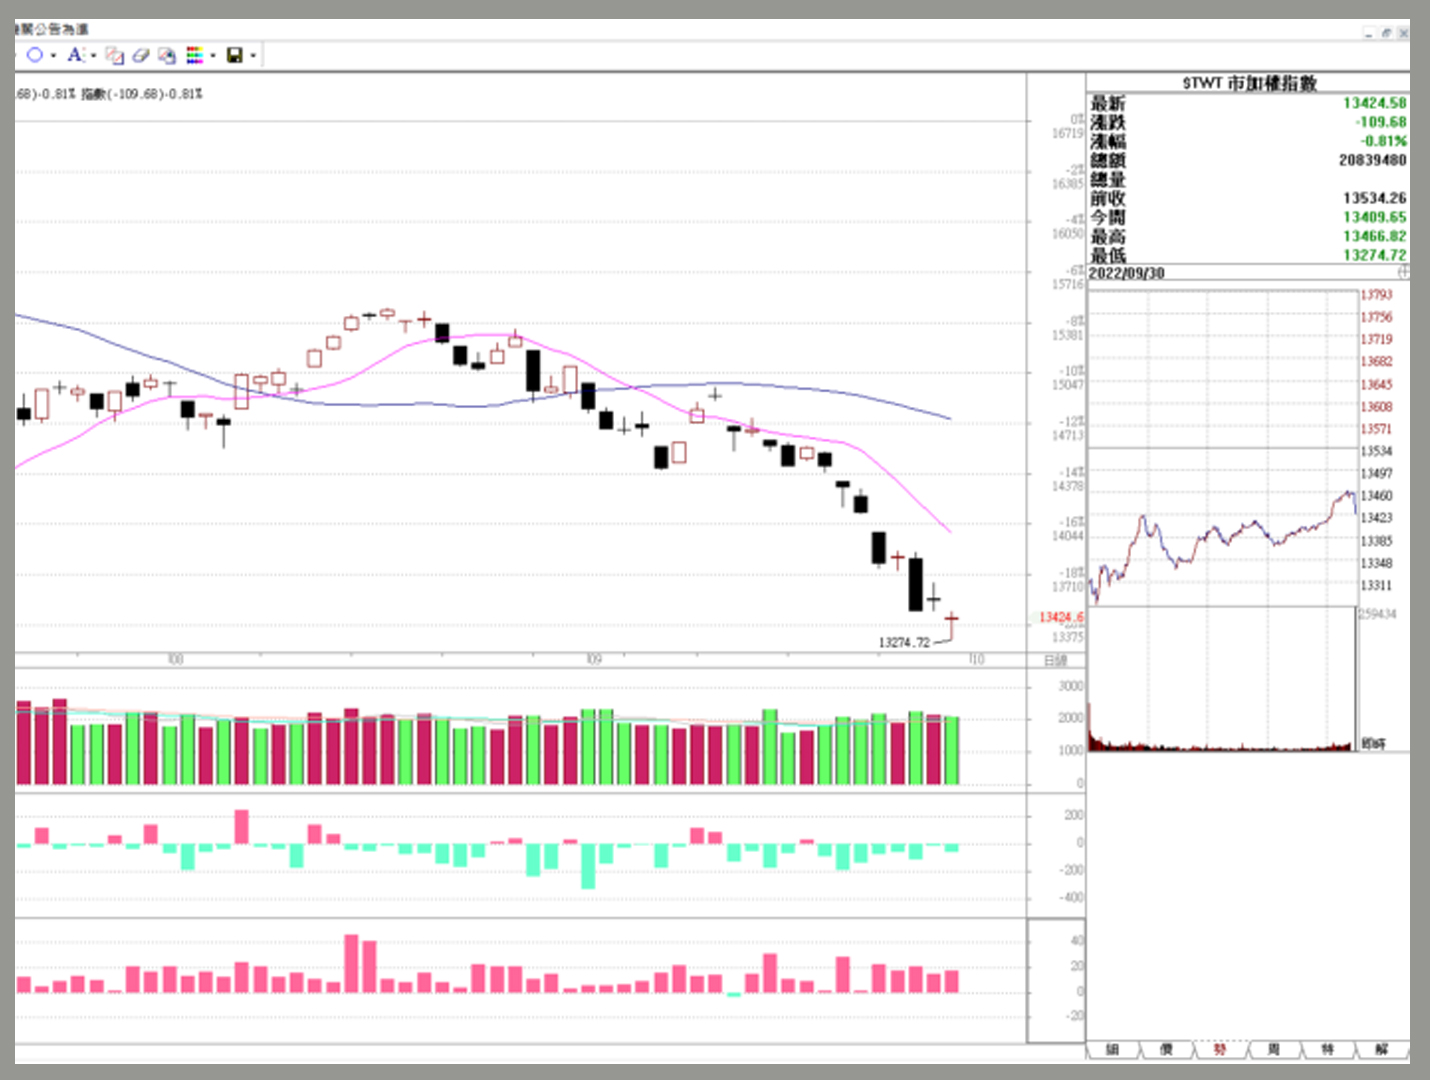This screenshot has height=1080, width=1430.
Task: Click the 前收 value 13534.26
Action: point(1374,198)
